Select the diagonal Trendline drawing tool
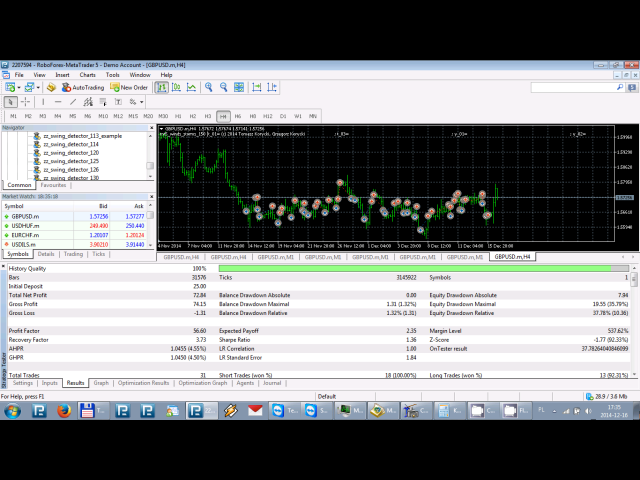Image resolution: width=640 pixels, height=480 pixels. point(73,102)
